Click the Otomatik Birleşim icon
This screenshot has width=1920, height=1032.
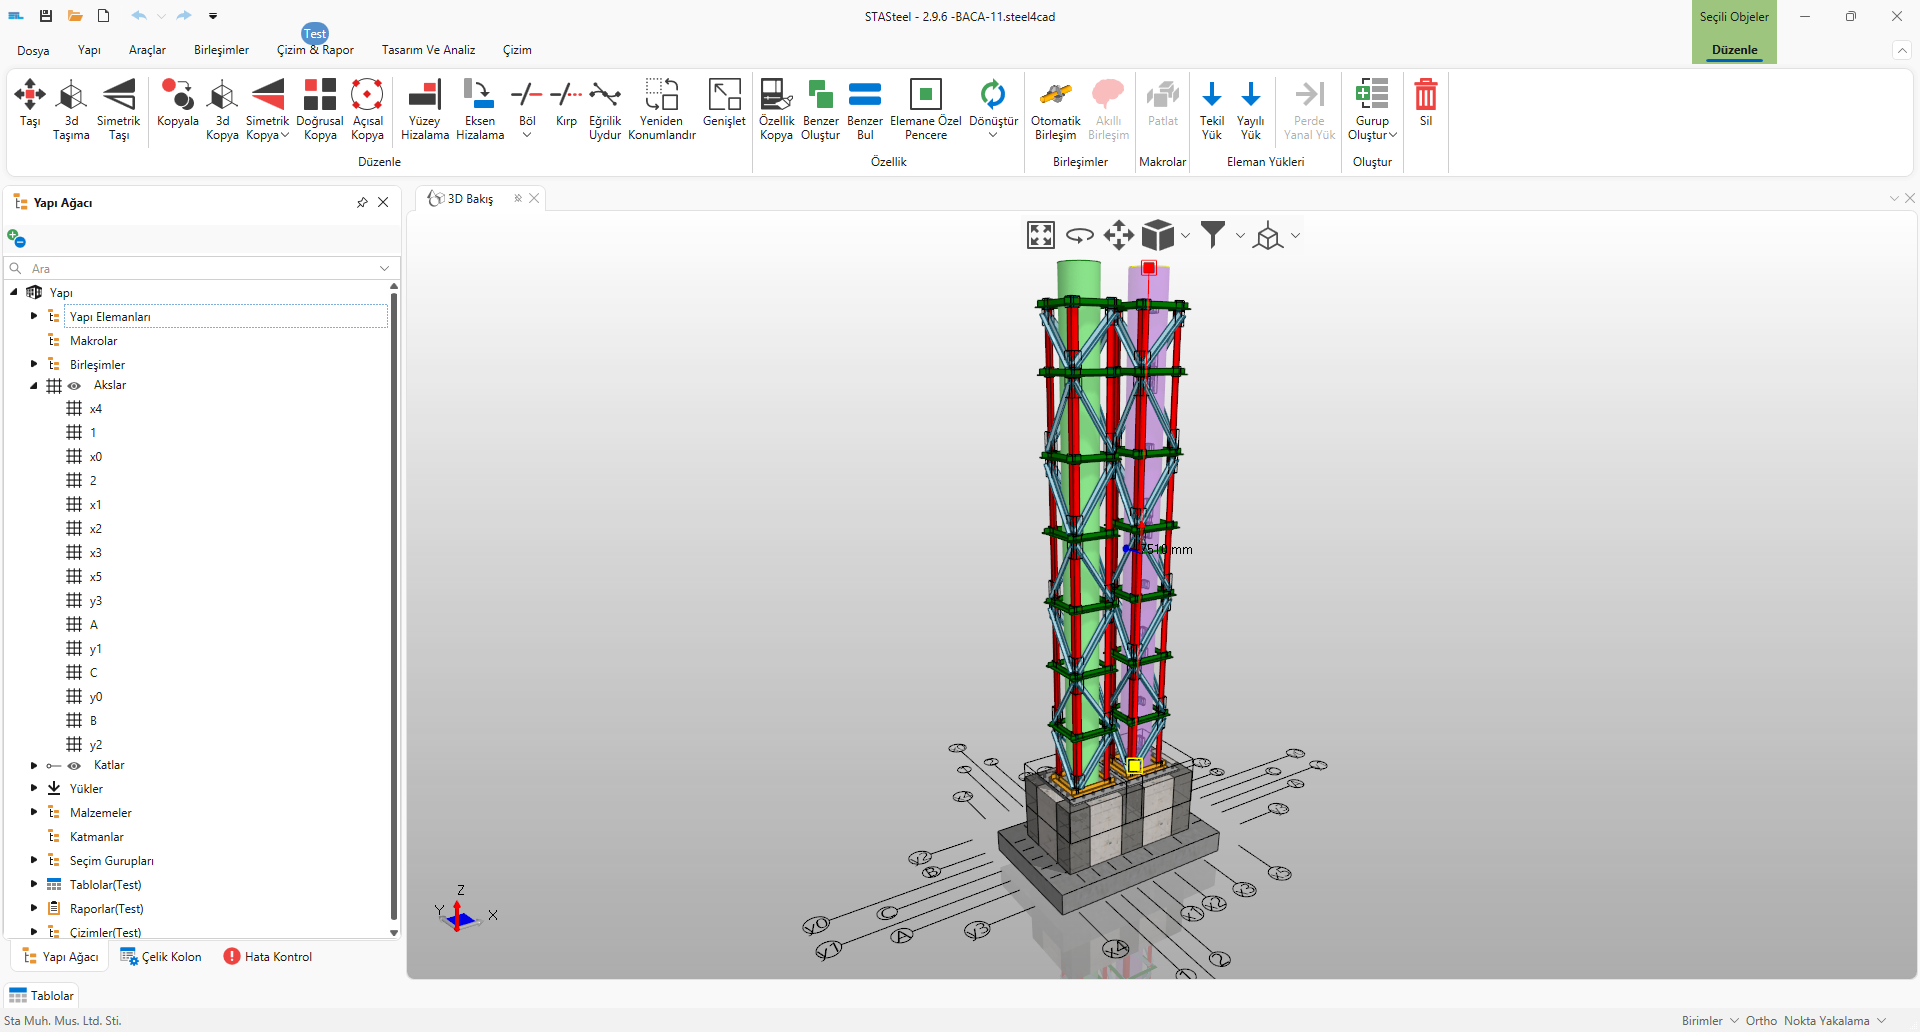1056,96
